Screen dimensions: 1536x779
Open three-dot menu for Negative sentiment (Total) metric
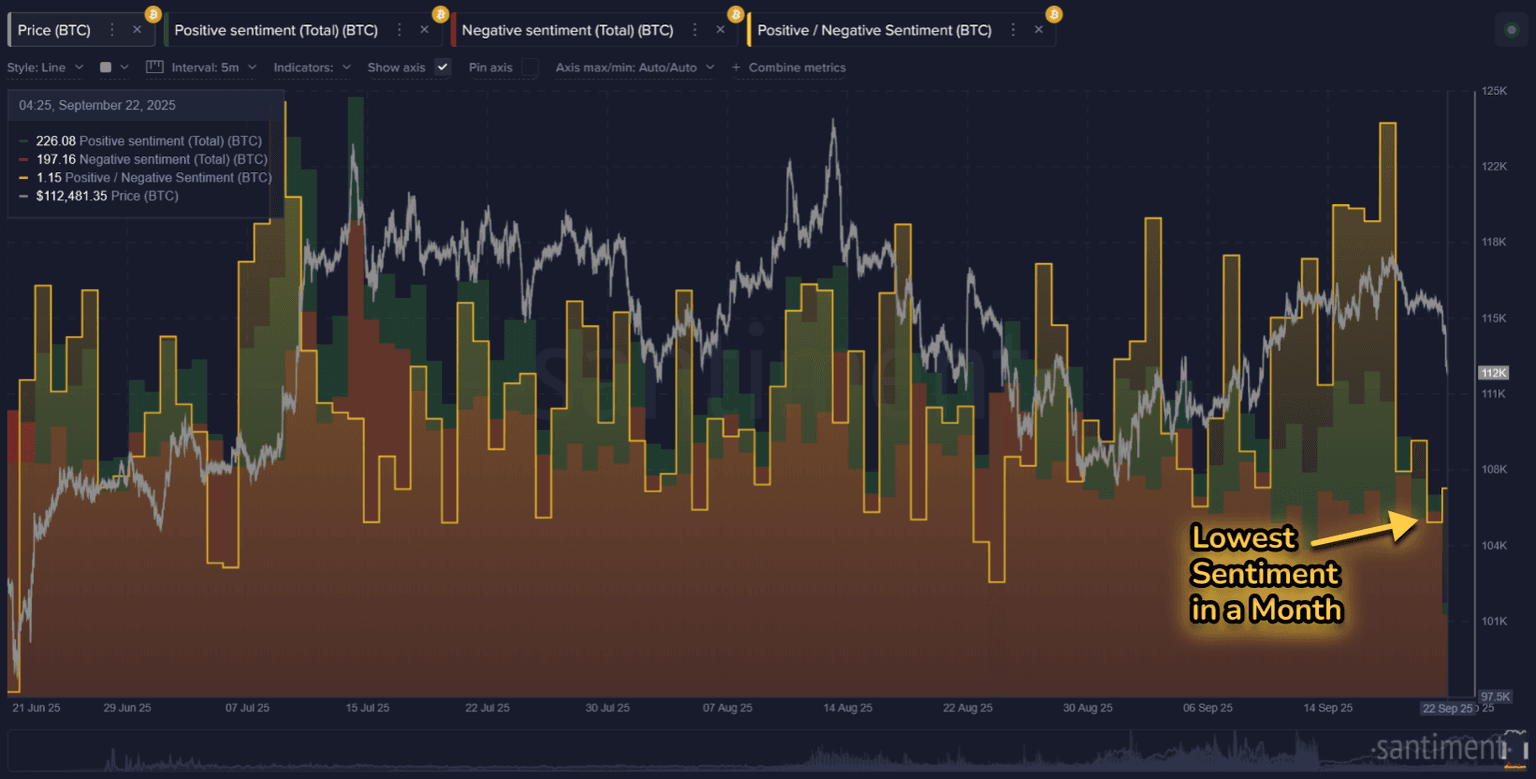[695, 30]
